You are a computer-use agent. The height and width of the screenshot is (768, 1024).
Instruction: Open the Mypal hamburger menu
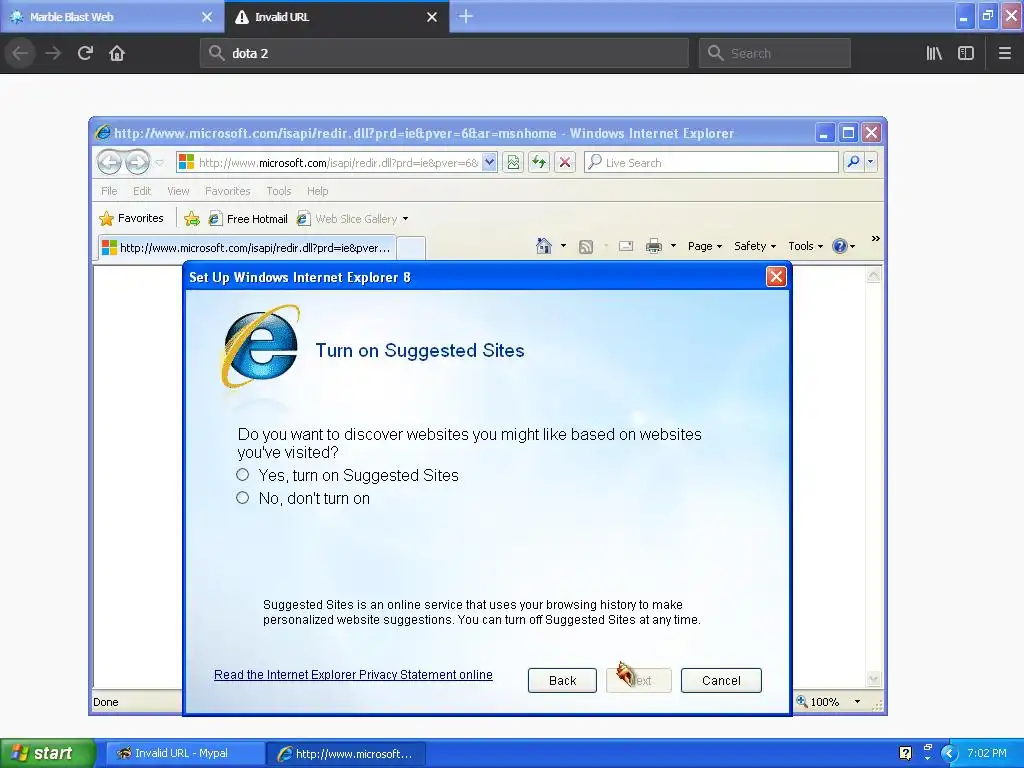pyautogui.click(x=1004, y=53)
